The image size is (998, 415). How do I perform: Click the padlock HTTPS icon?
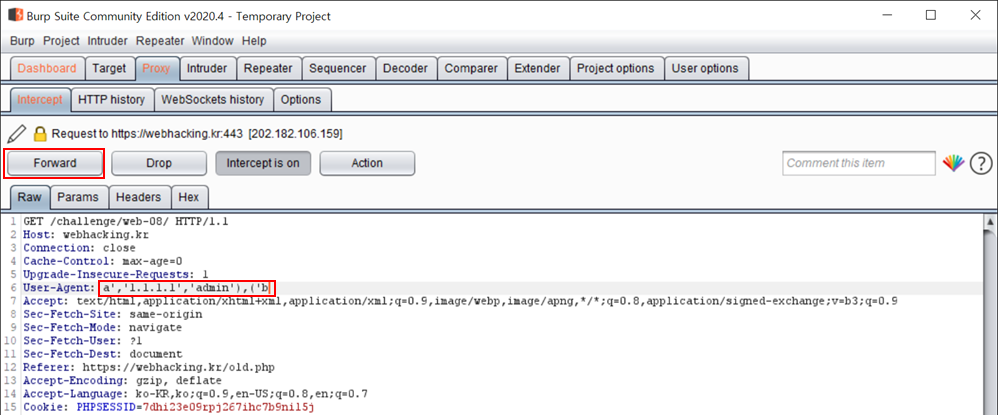pyautogui.click(x=40, y=134)
